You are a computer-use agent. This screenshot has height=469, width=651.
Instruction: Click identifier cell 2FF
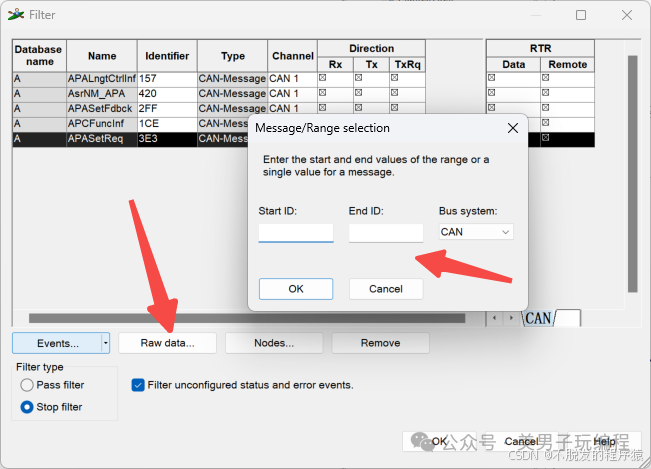coord(167,109)
